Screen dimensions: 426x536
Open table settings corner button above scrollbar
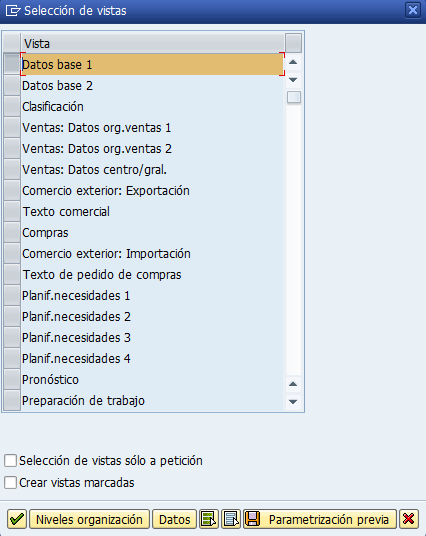click(293, 43)
